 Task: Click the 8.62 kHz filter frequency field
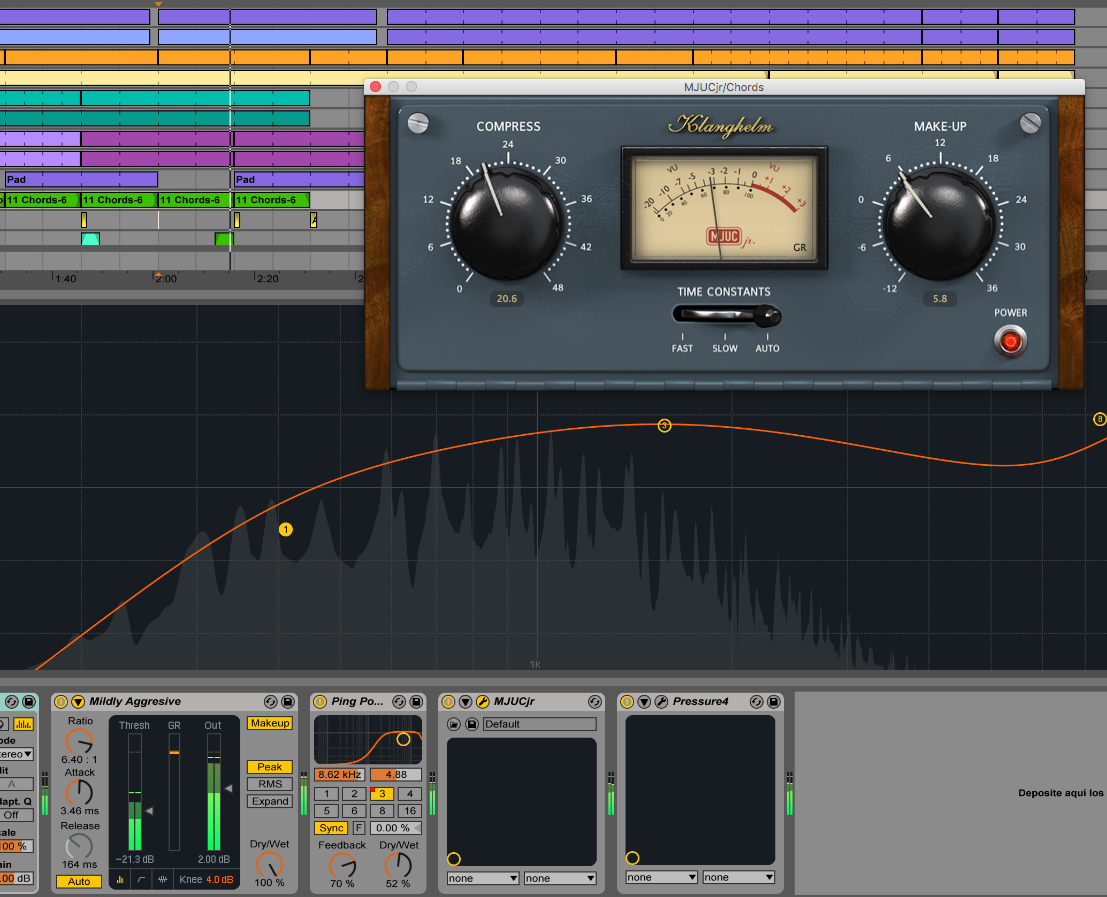click(339, 775)
